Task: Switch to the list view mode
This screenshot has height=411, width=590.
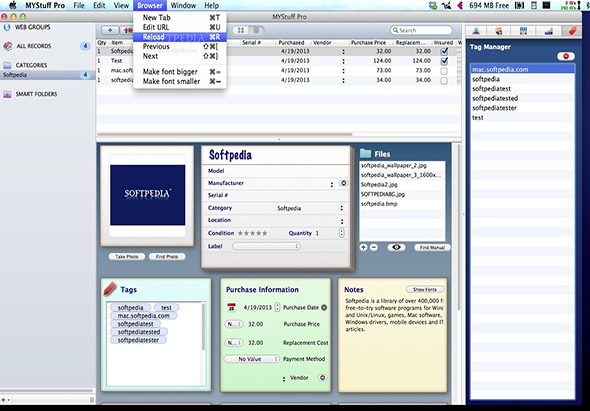Action: coord(257,30)
